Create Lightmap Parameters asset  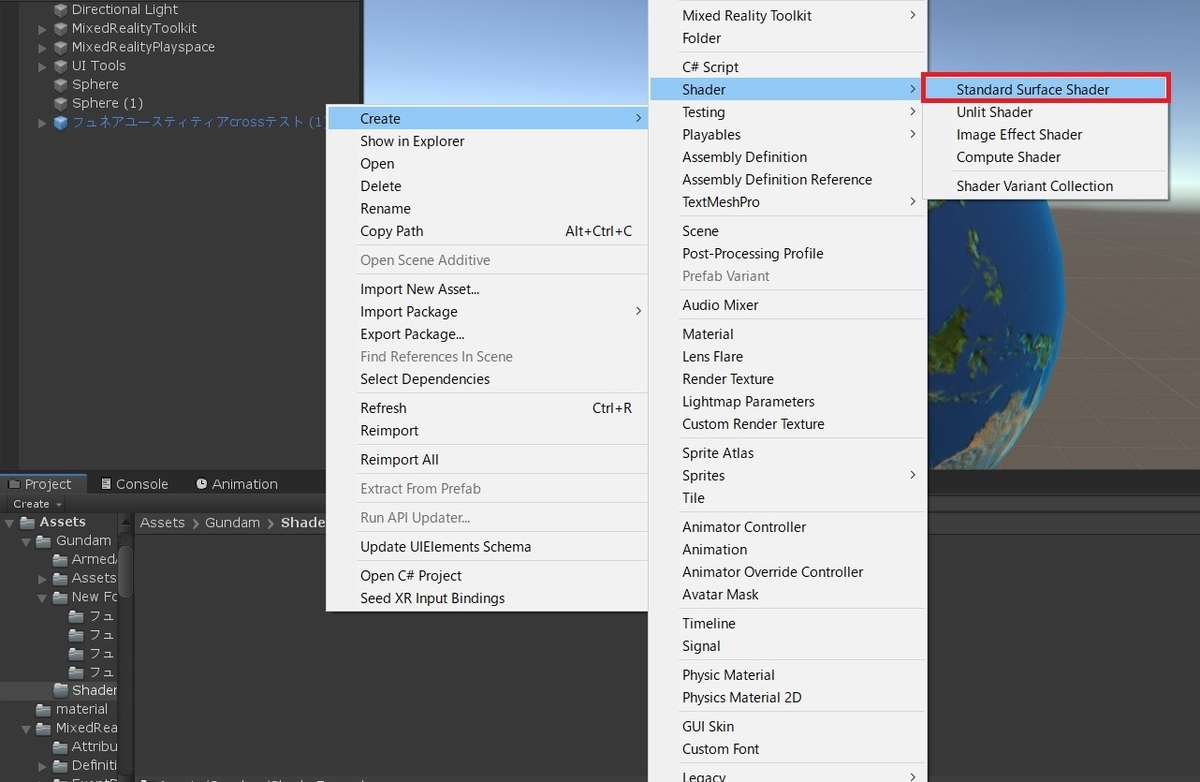tap(788, 401)
